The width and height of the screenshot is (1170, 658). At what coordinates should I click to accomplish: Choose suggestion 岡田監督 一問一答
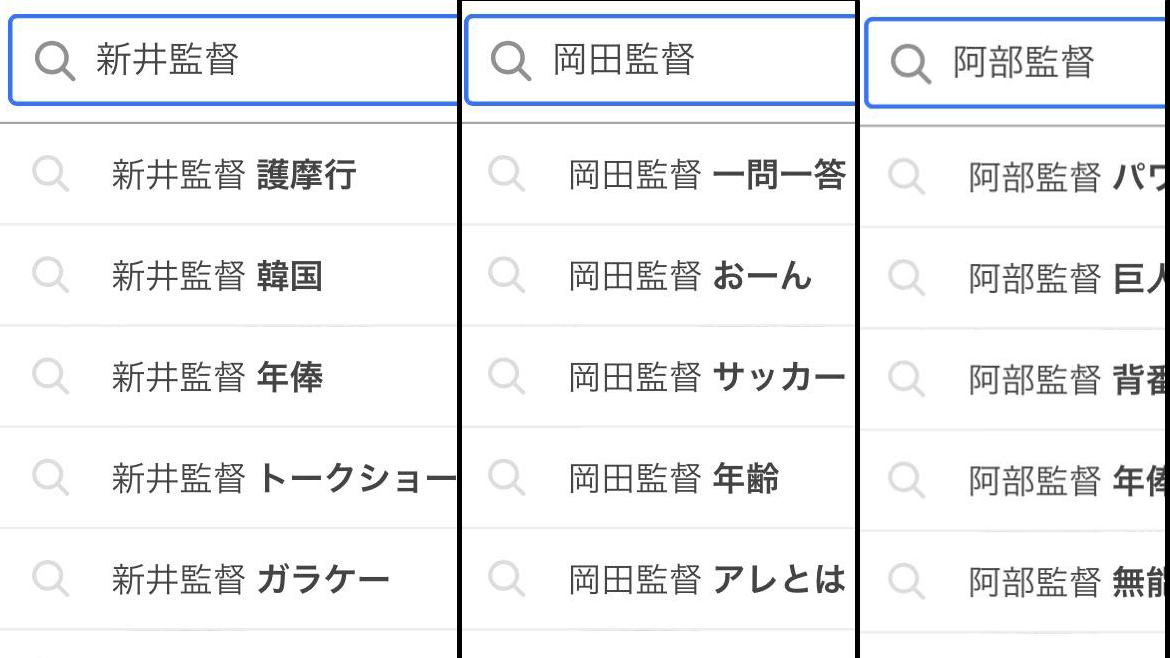[x=706, y=175]
